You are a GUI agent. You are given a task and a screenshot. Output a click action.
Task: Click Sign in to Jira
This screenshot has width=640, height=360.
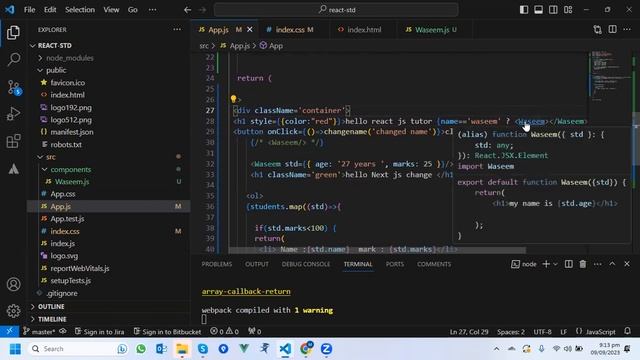pyautogui.click(x=100, y=331)
